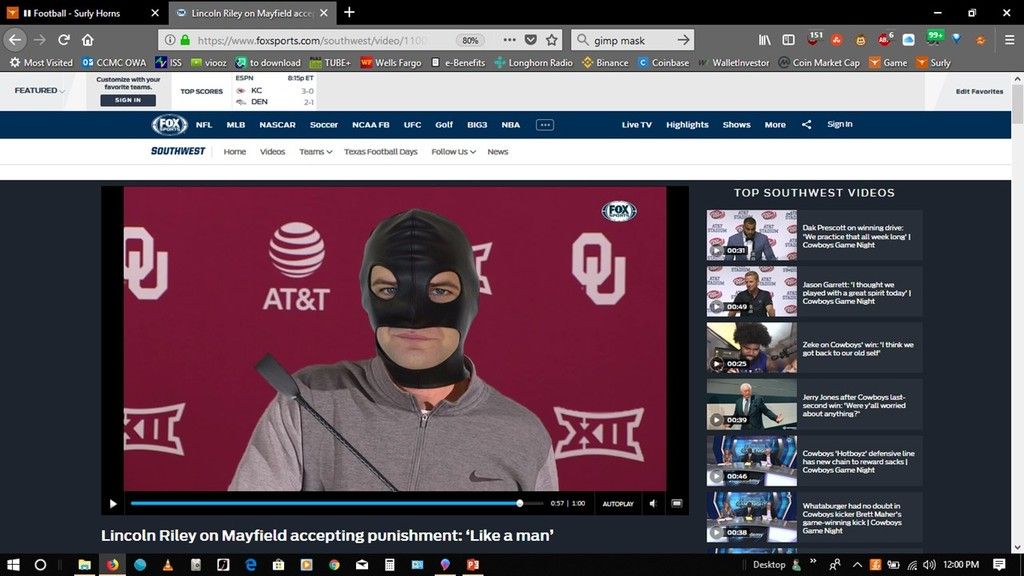Go to the Firefox home page button
Screen dimensions: 1024x576
(88, 40)
